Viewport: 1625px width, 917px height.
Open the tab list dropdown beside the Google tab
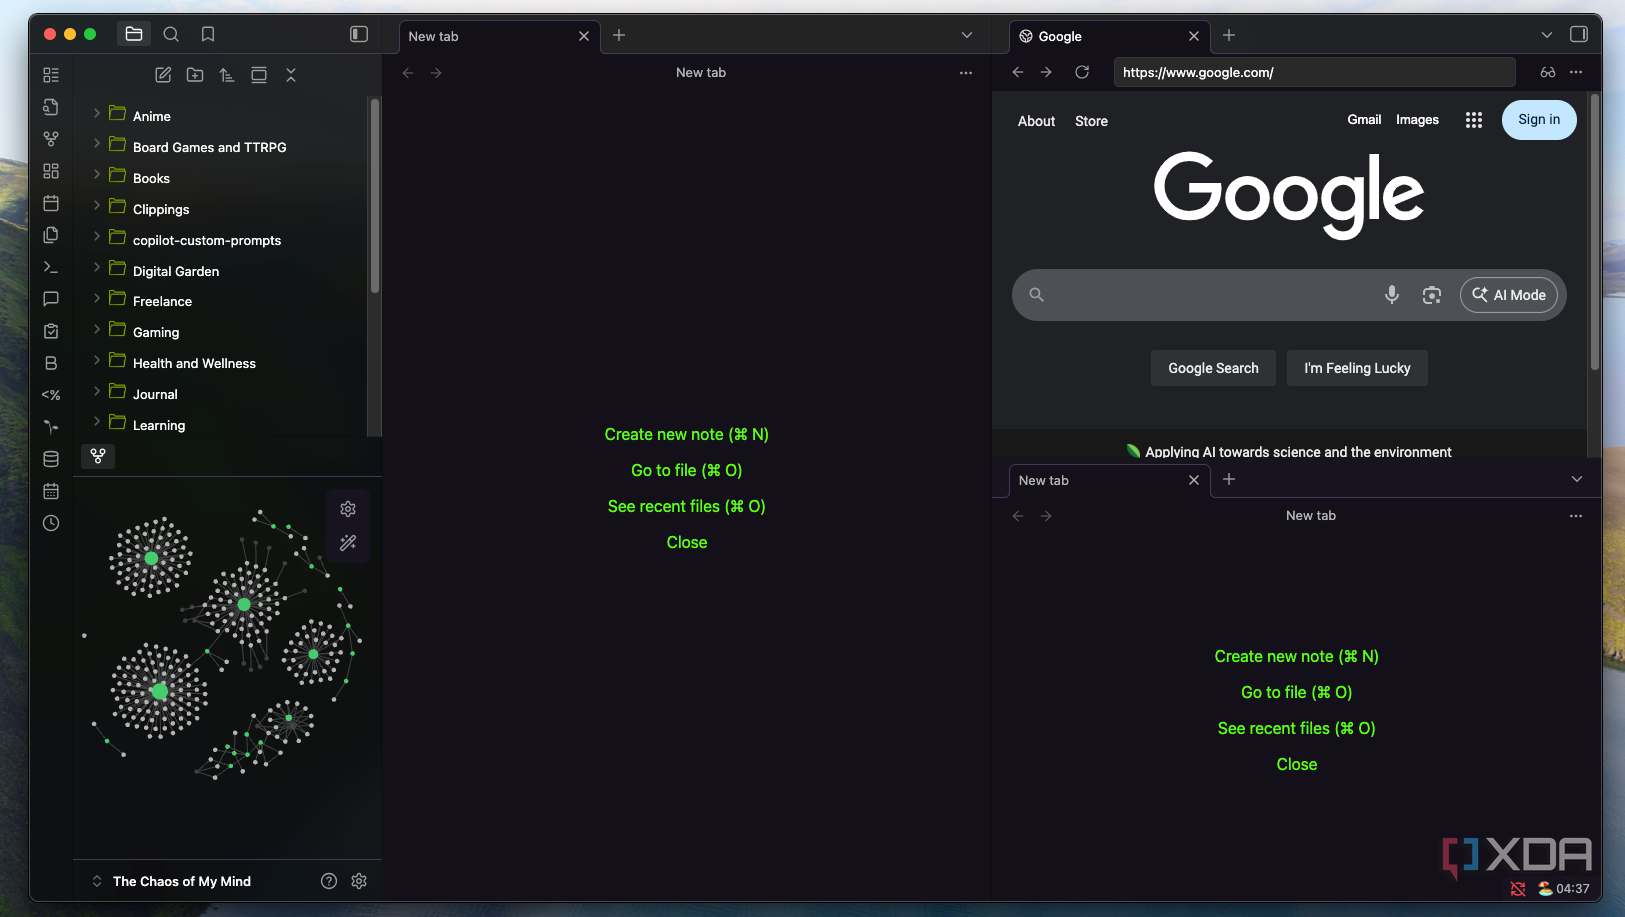pos(1547,35)
